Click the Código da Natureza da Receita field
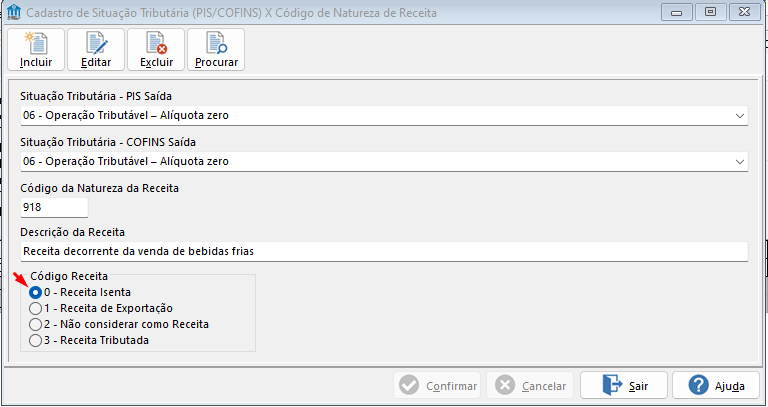 [54, 207]
